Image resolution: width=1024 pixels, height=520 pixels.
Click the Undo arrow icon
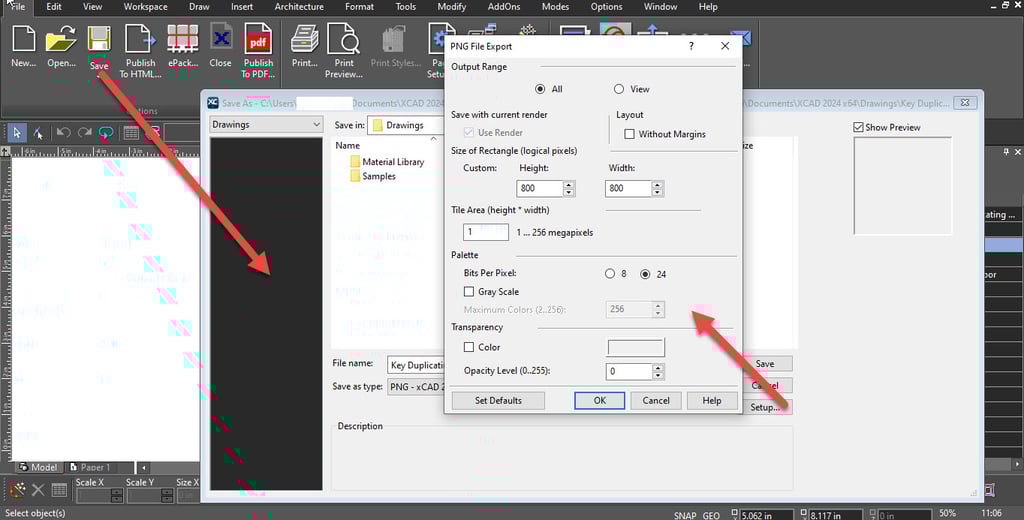[x=63, y=133]
